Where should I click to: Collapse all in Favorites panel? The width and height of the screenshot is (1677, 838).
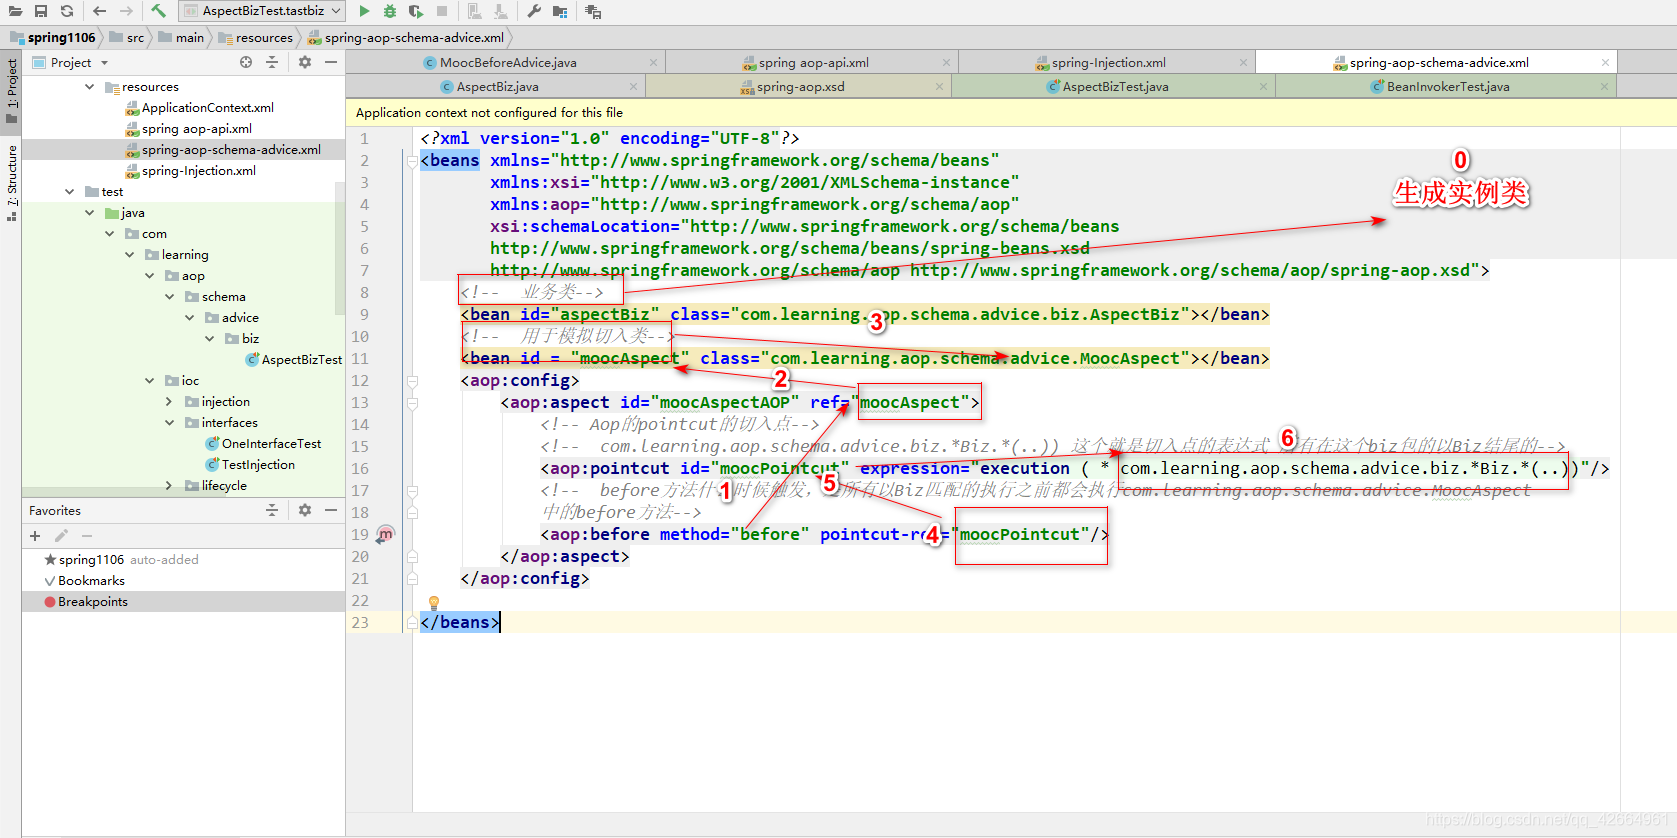pos(272,510)
